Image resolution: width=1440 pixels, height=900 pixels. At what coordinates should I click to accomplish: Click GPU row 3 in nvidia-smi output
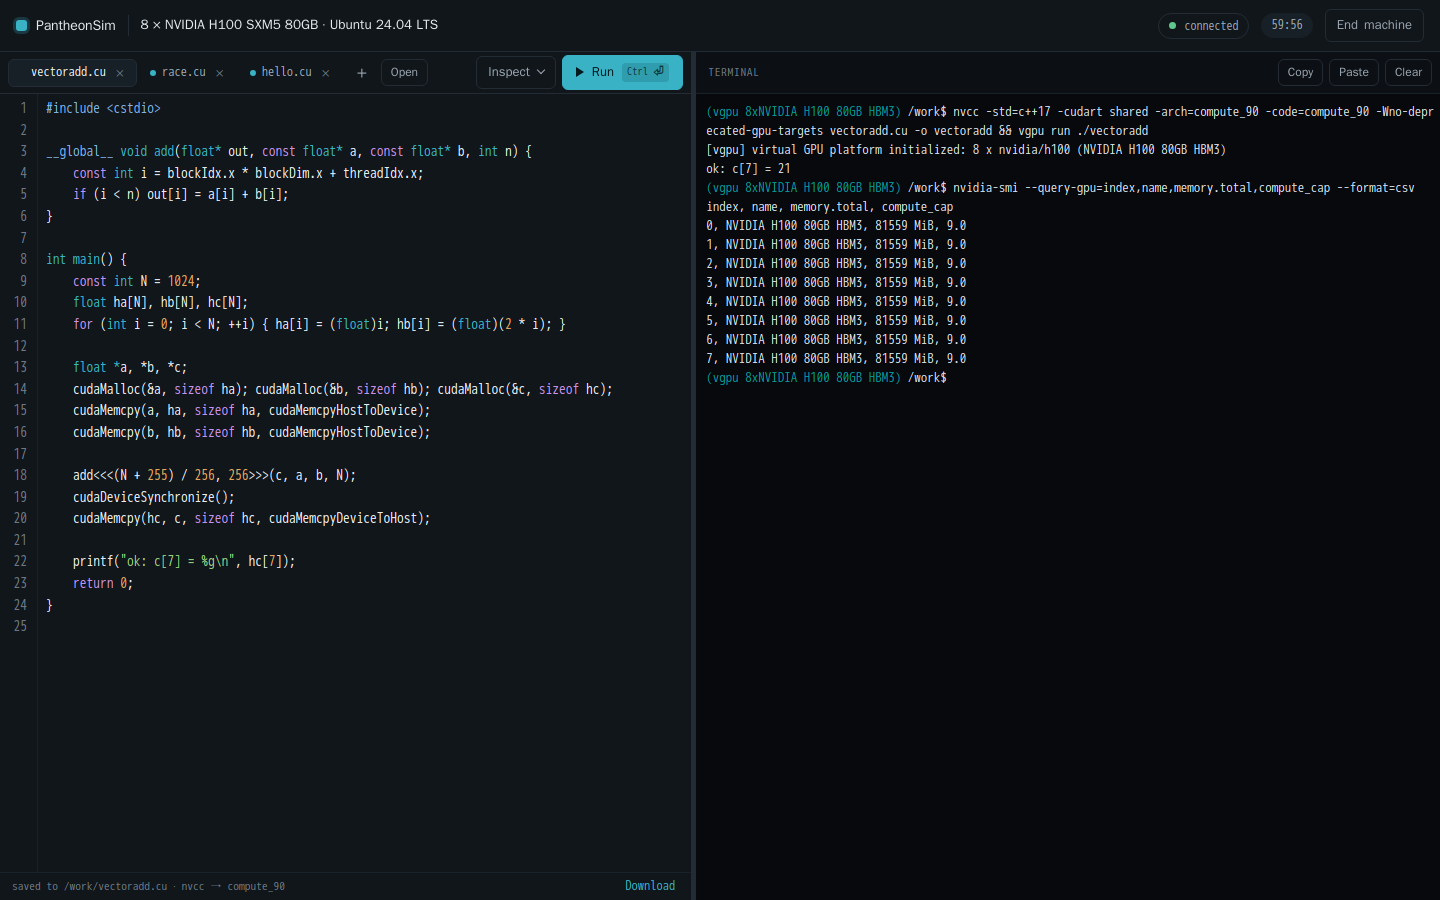pos(836,283)
